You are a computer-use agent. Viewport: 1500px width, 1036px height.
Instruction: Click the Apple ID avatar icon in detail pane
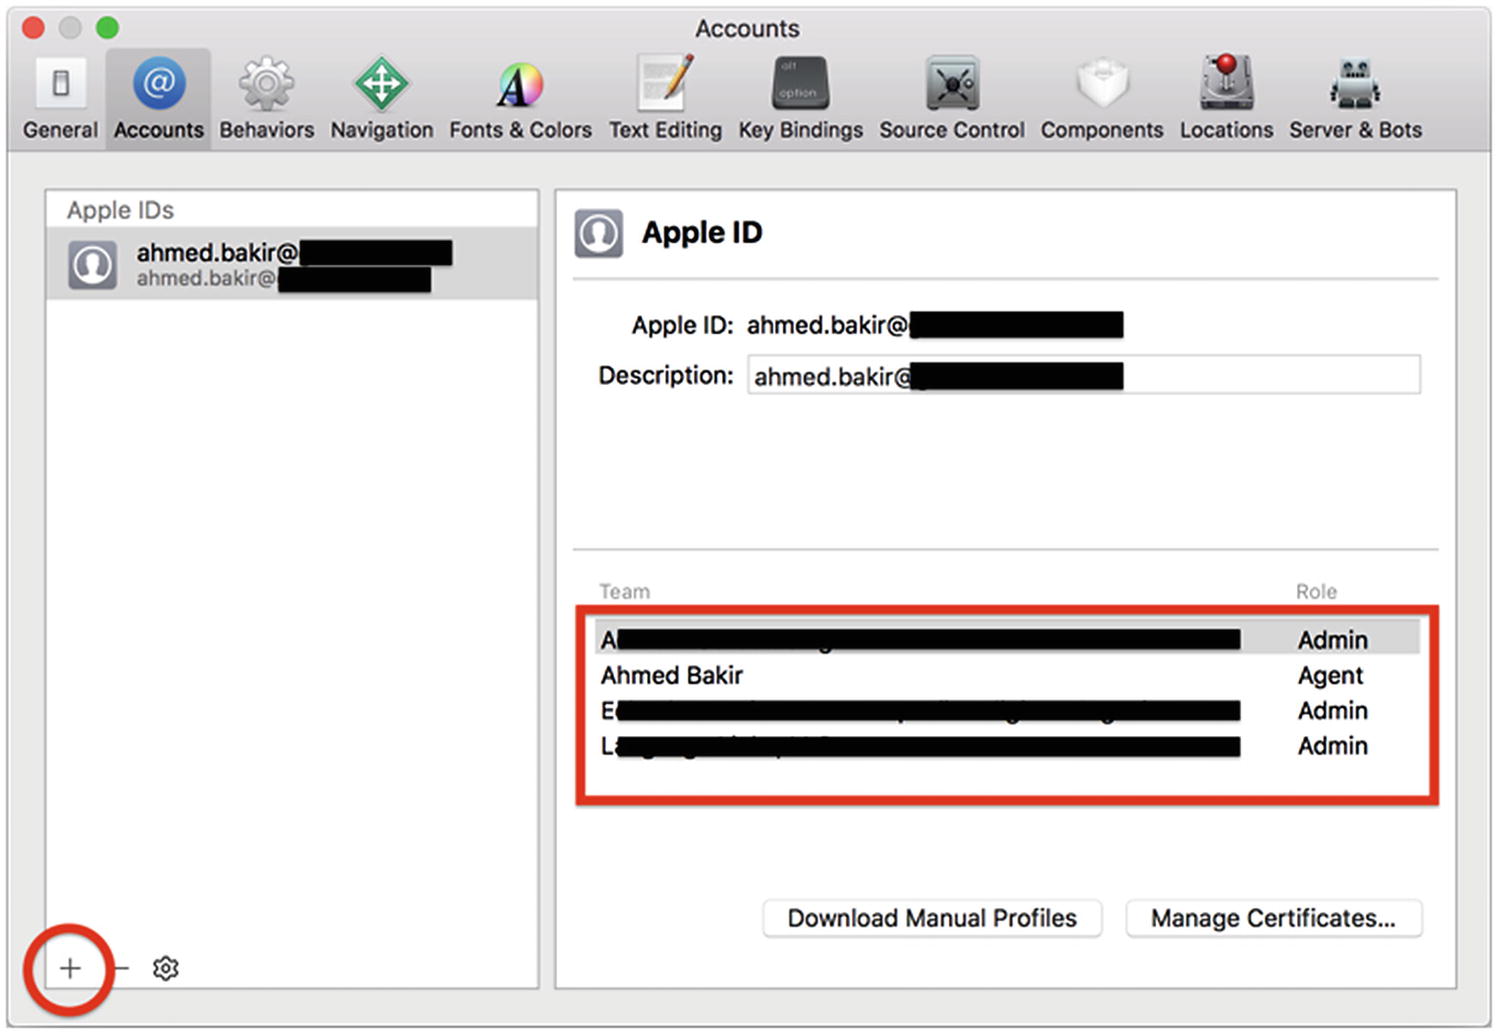click(x=599, y=233)
